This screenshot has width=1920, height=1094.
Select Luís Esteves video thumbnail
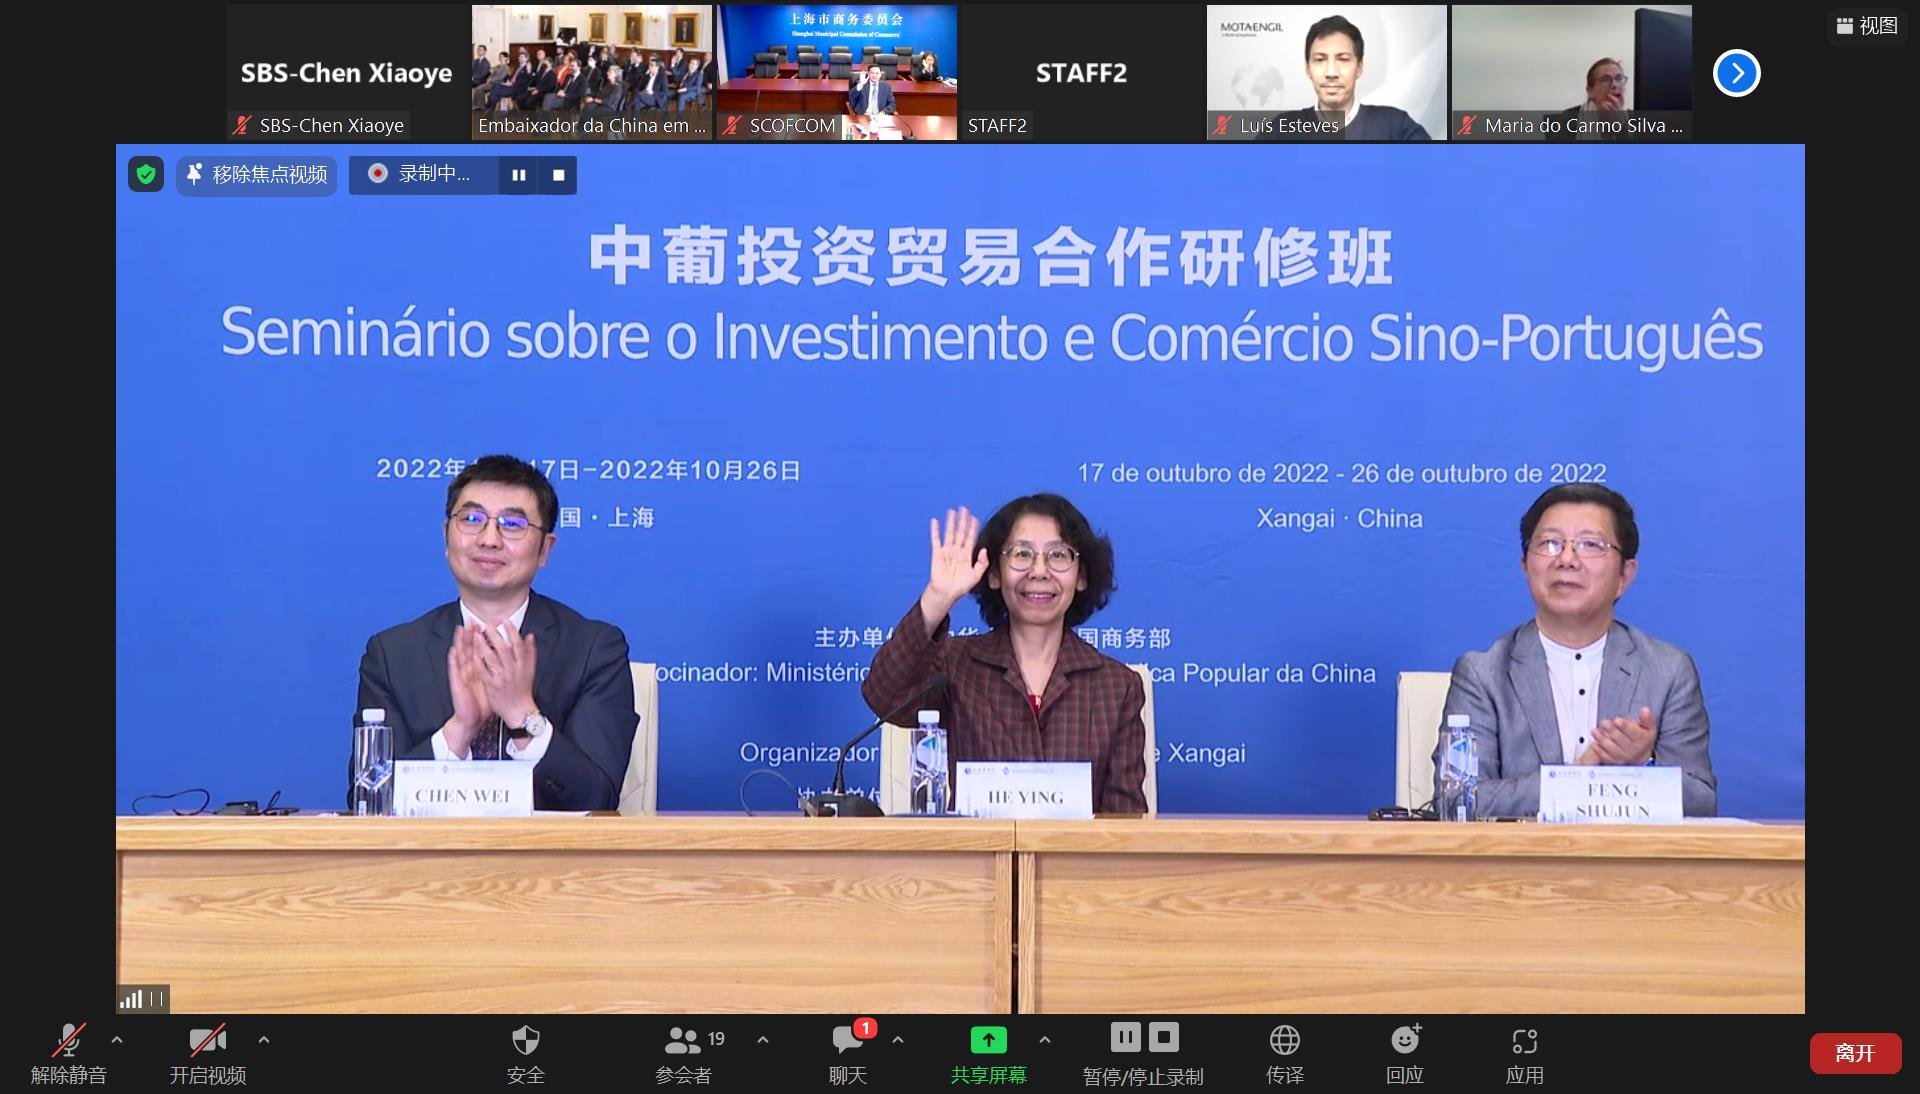[1326, 72]
